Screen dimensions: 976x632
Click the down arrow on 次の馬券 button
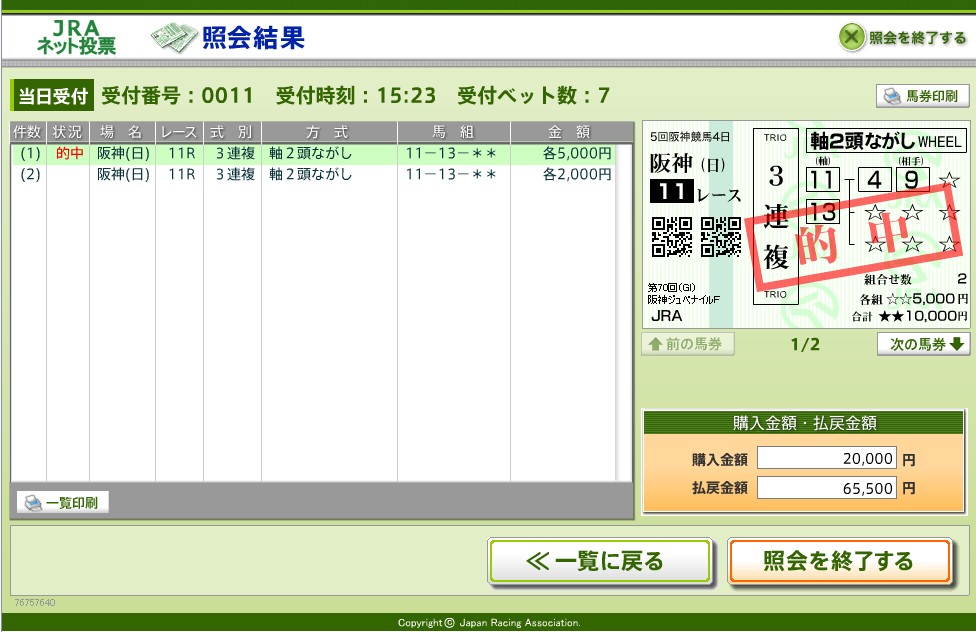957,344
